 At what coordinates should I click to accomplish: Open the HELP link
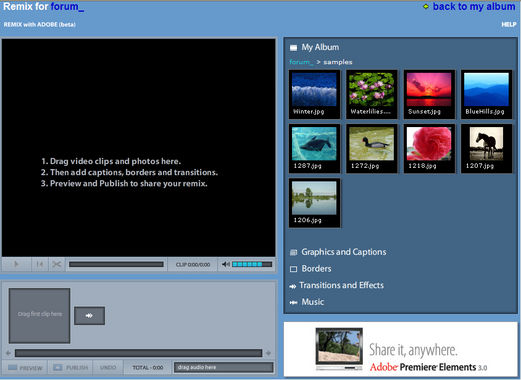(x=509, y=24)
